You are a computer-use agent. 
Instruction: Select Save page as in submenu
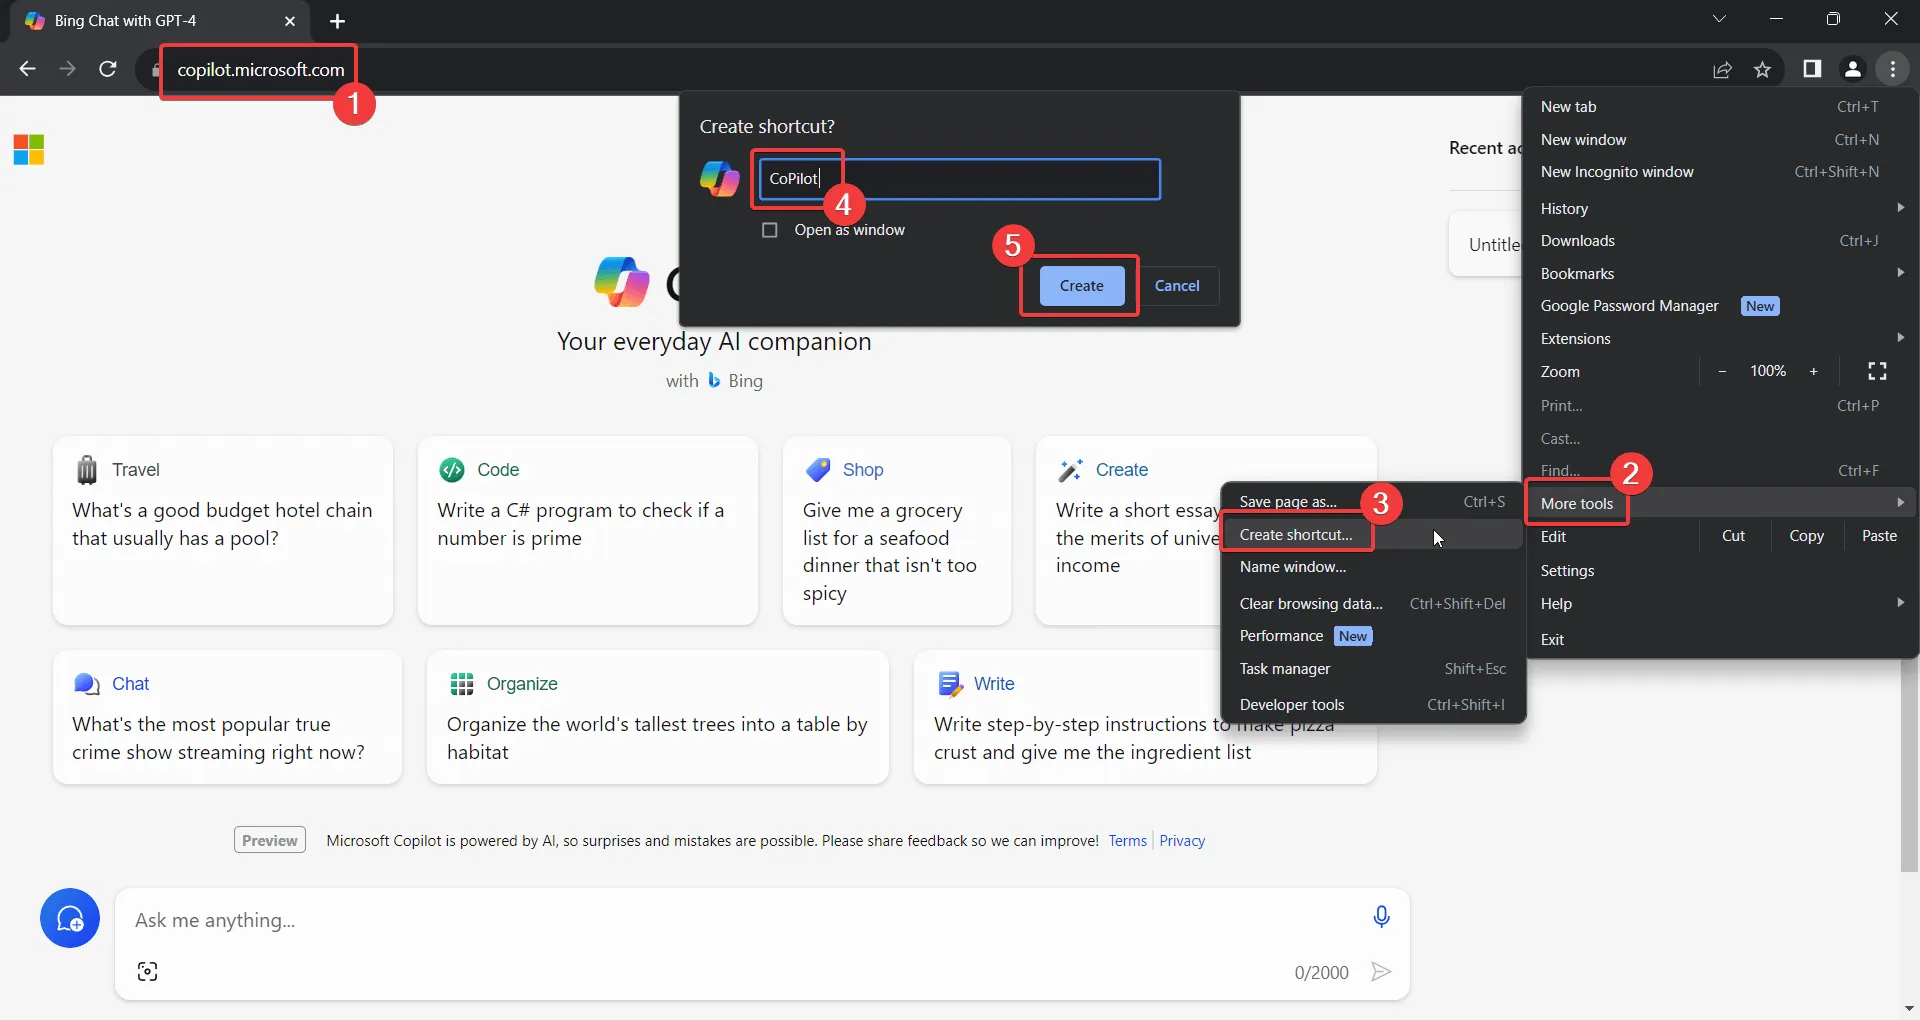1372,502
